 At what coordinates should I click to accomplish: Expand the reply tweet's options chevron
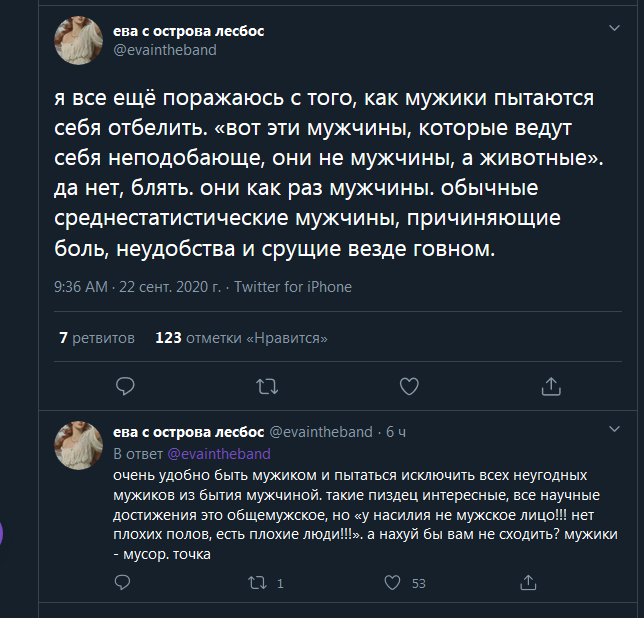615,427
